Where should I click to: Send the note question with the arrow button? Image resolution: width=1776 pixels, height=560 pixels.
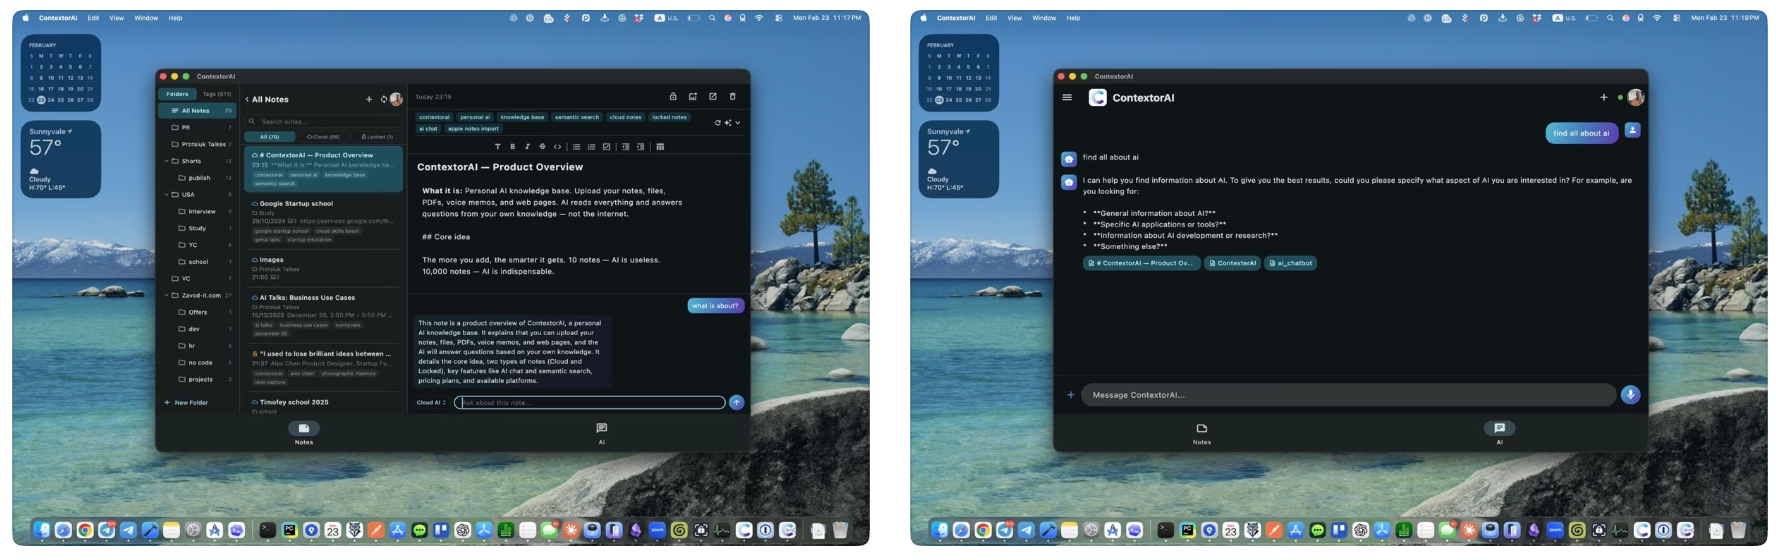click(x=737, y=402)
